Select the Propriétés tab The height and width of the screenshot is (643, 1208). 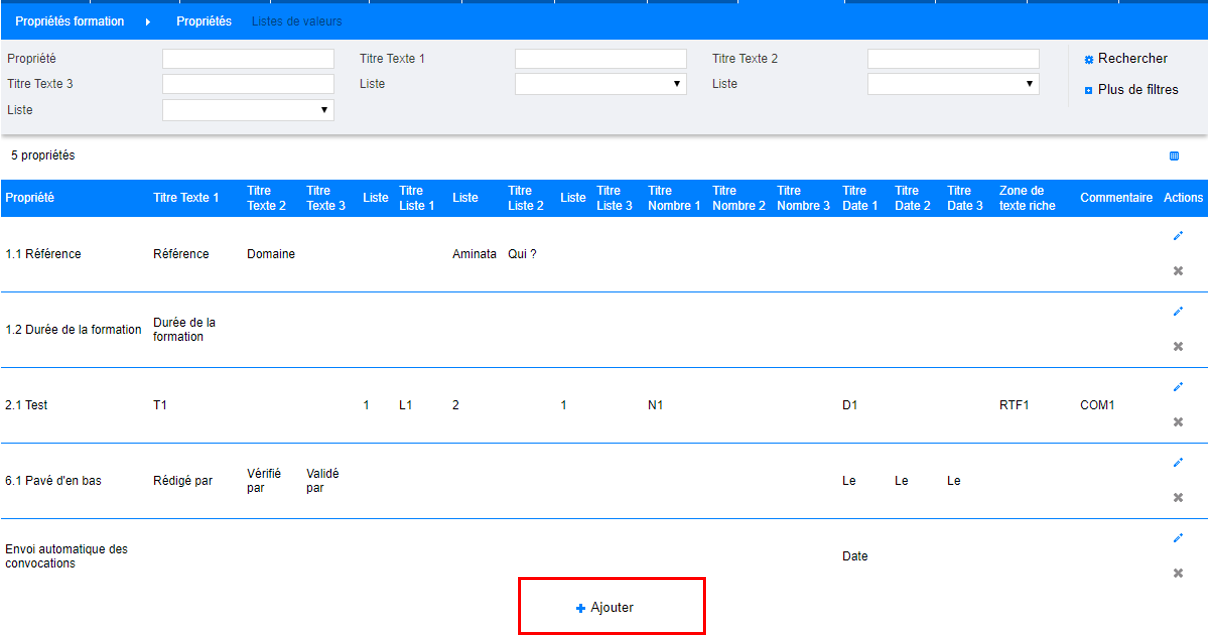tap(204, 21)
